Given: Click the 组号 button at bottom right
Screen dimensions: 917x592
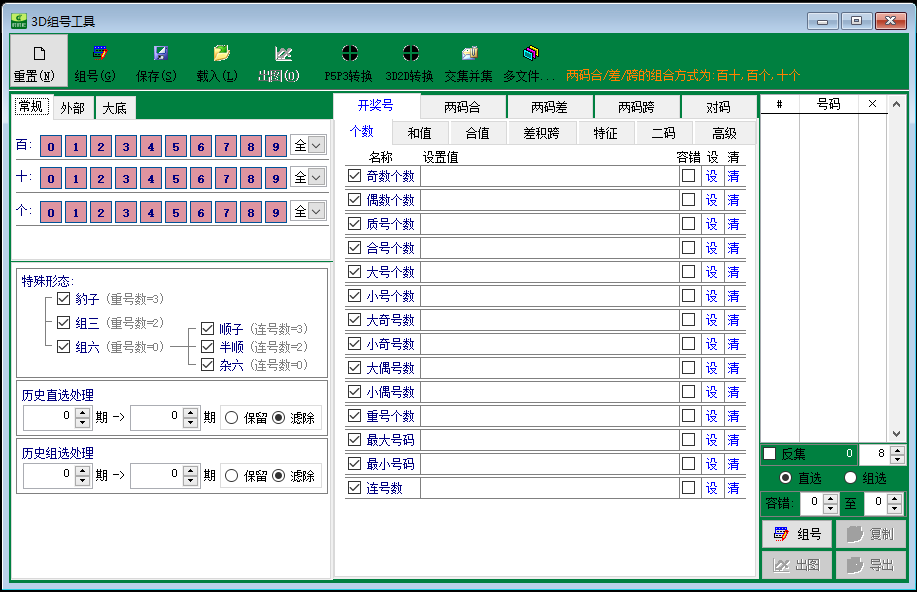Looking at the screenshot, I should point(797,535).
